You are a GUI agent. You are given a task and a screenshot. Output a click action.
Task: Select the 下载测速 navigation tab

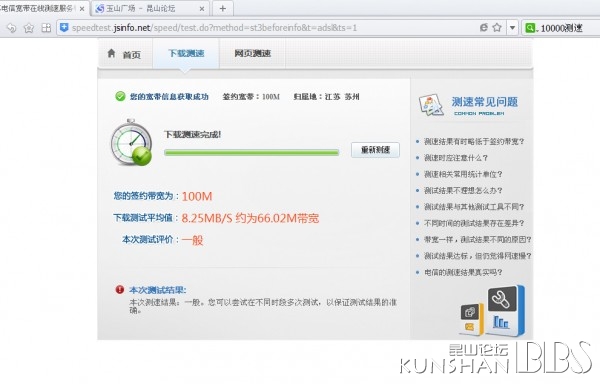(x=186, y=54)
